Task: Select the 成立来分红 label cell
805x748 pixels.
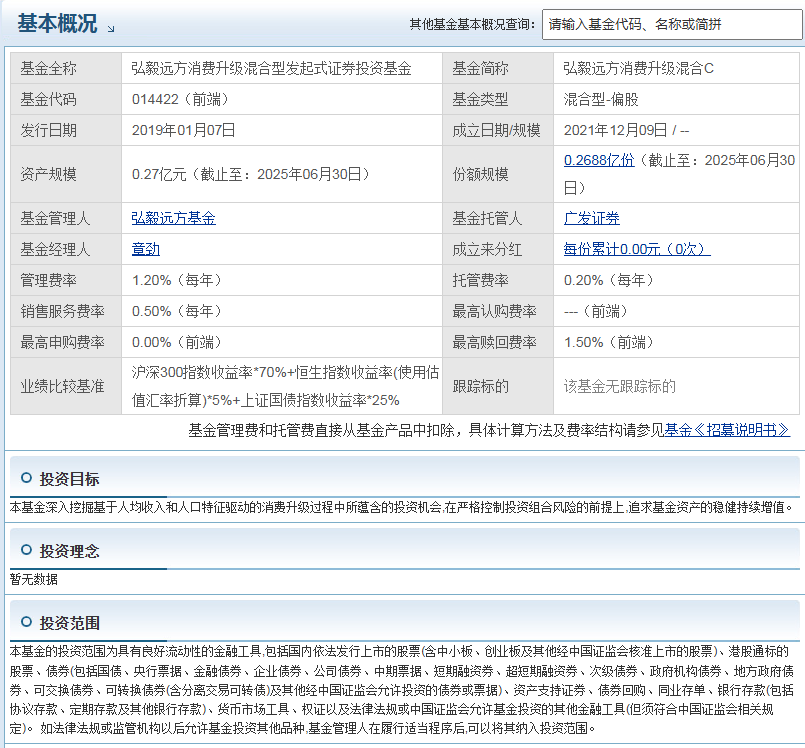Action: (498, 249)
